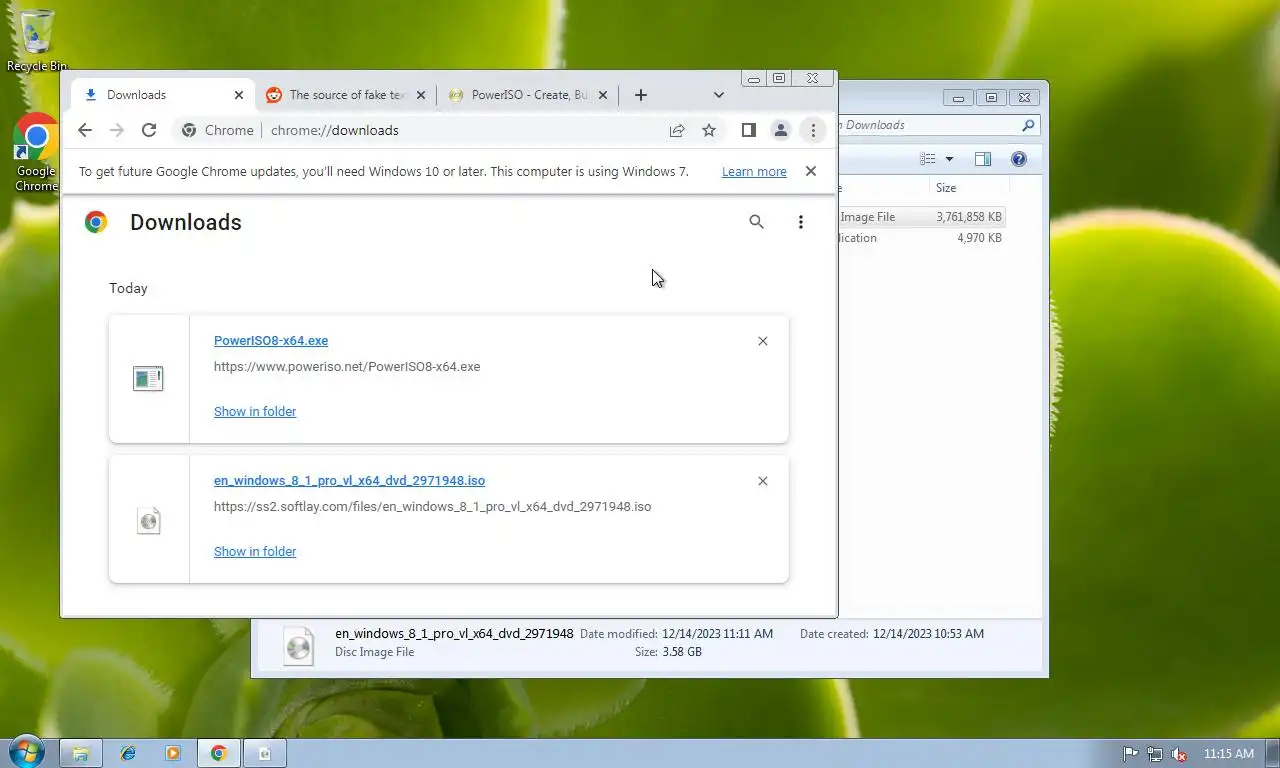Close the Reddit fake text tab
Screen dimensions: 1280x768
[421, 95]
